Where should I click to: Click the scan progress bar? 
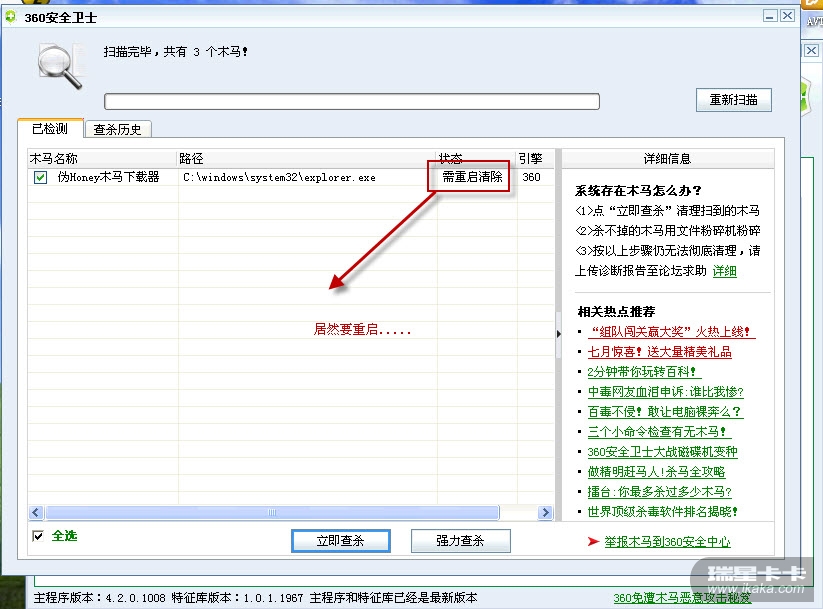tap(352, 101)
